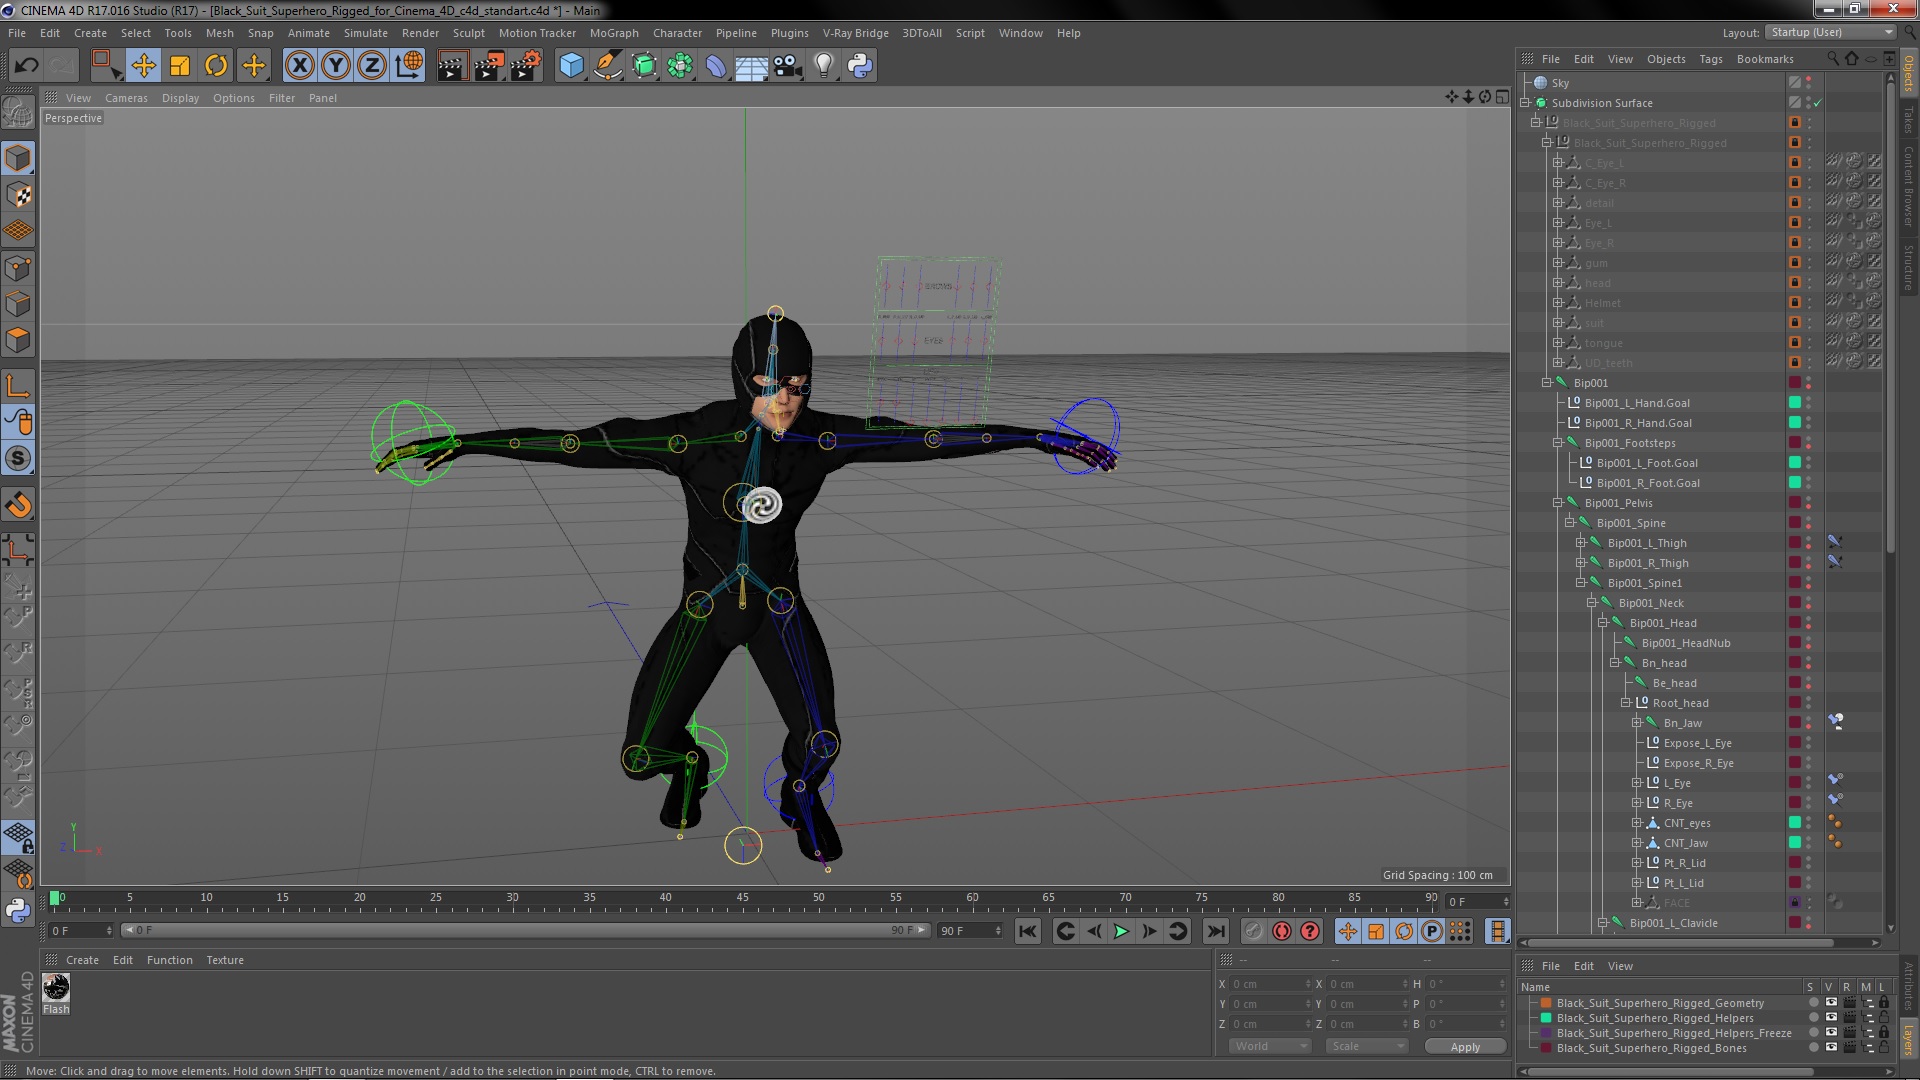
Task: Toggle Y axis lock
Action: pos(336,66)
